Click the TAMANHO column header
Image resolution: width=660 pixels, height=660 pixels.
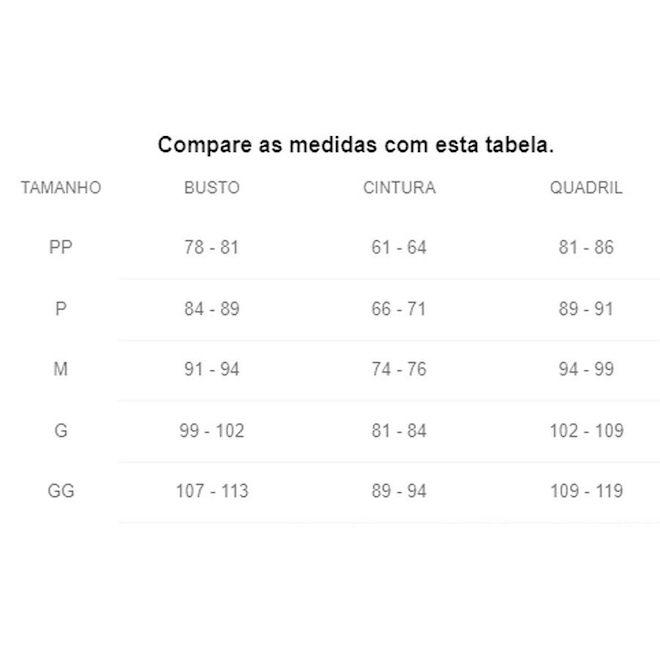tap(61, 188)
